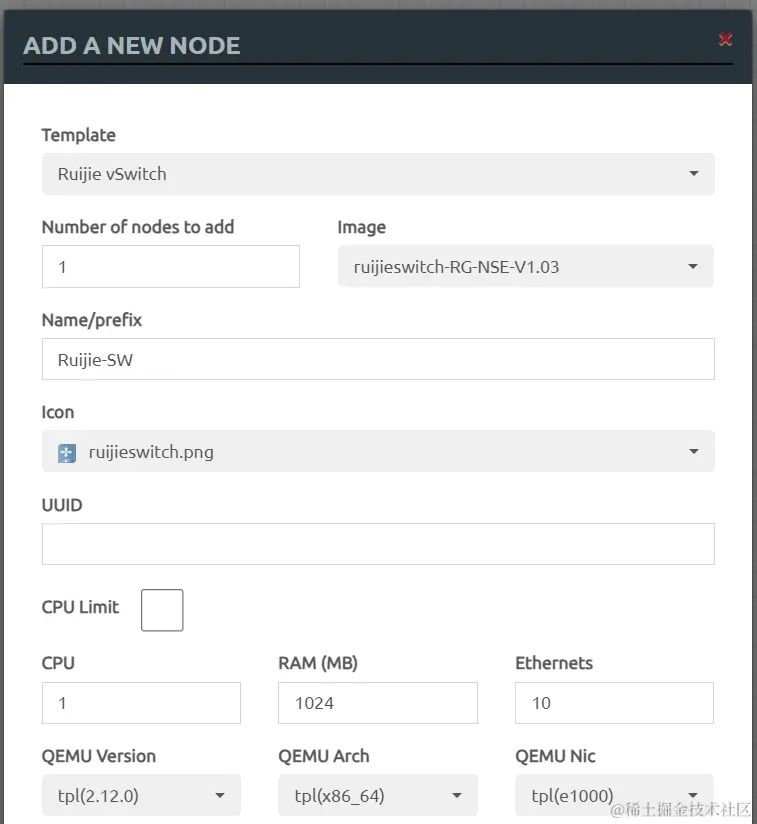The image size is (757, 824).
Task: Enable the CPU Limit checkbox
Action: pos(162,610)
